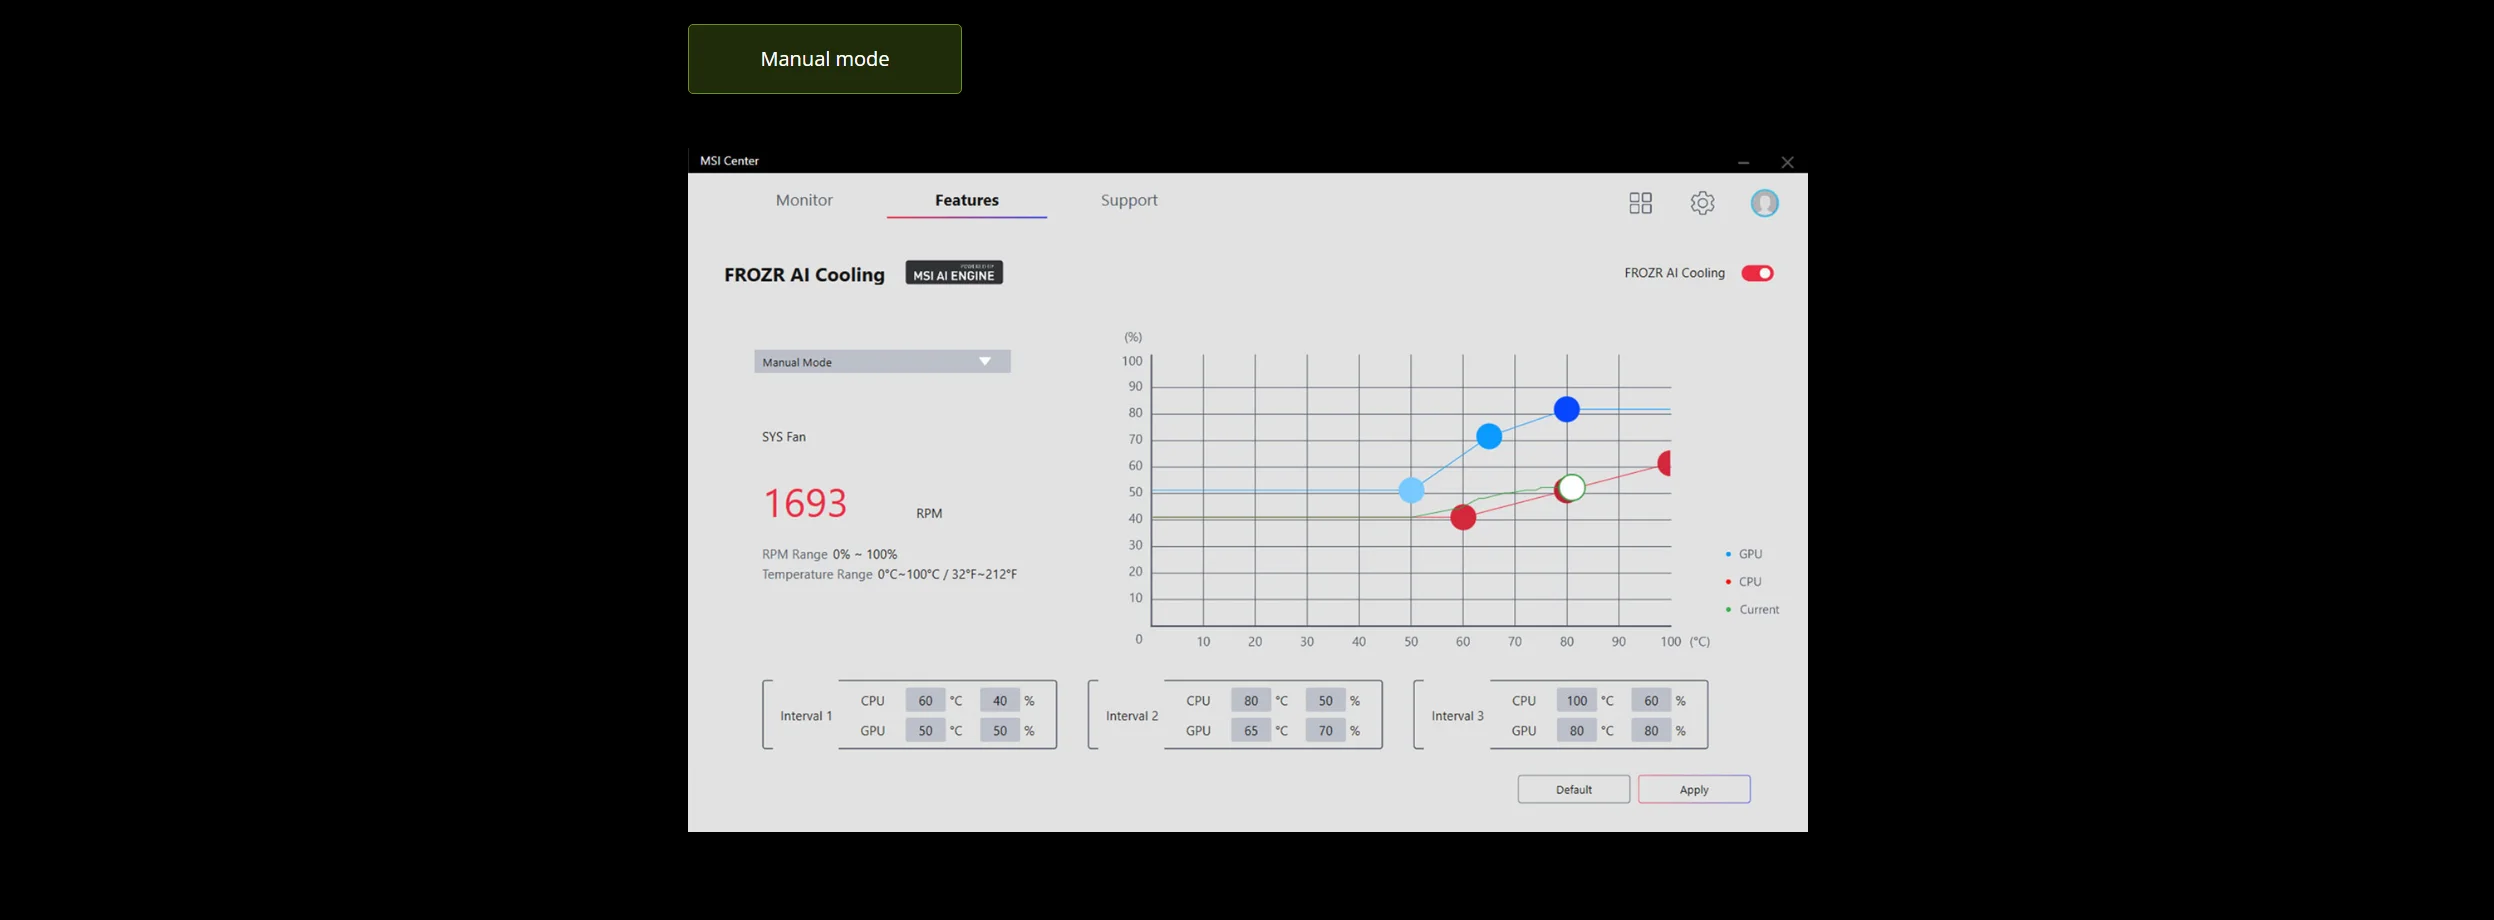Select the dark blue GPU point at 80°C
Image resolution: width=2494 pixels, height=920 pixels.
tap(1567, 409)
